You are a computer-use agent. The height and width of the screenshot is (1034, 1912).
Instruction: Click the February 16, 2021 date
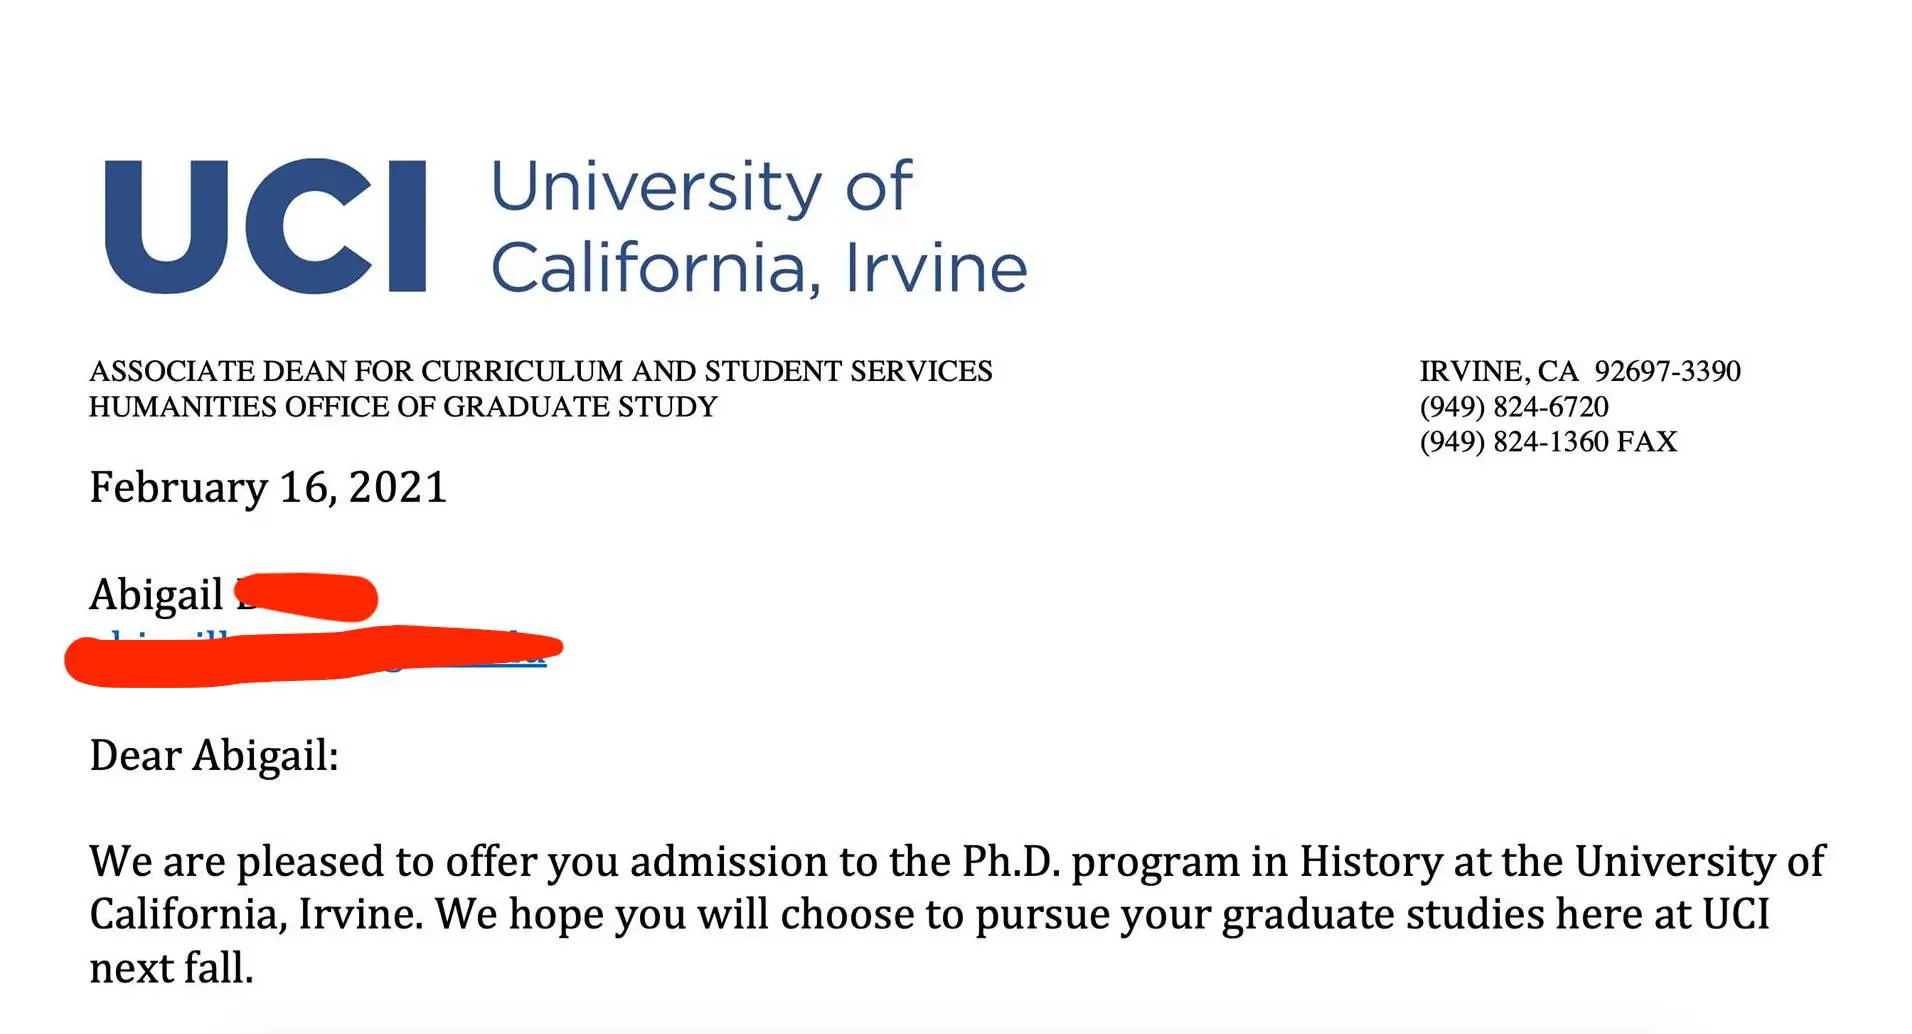(x=268, y=488)
